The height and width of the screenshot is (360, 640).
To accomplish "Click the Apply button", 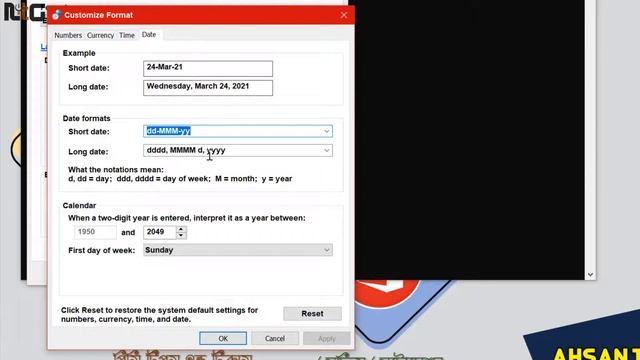I will click(x=327, y=338).
